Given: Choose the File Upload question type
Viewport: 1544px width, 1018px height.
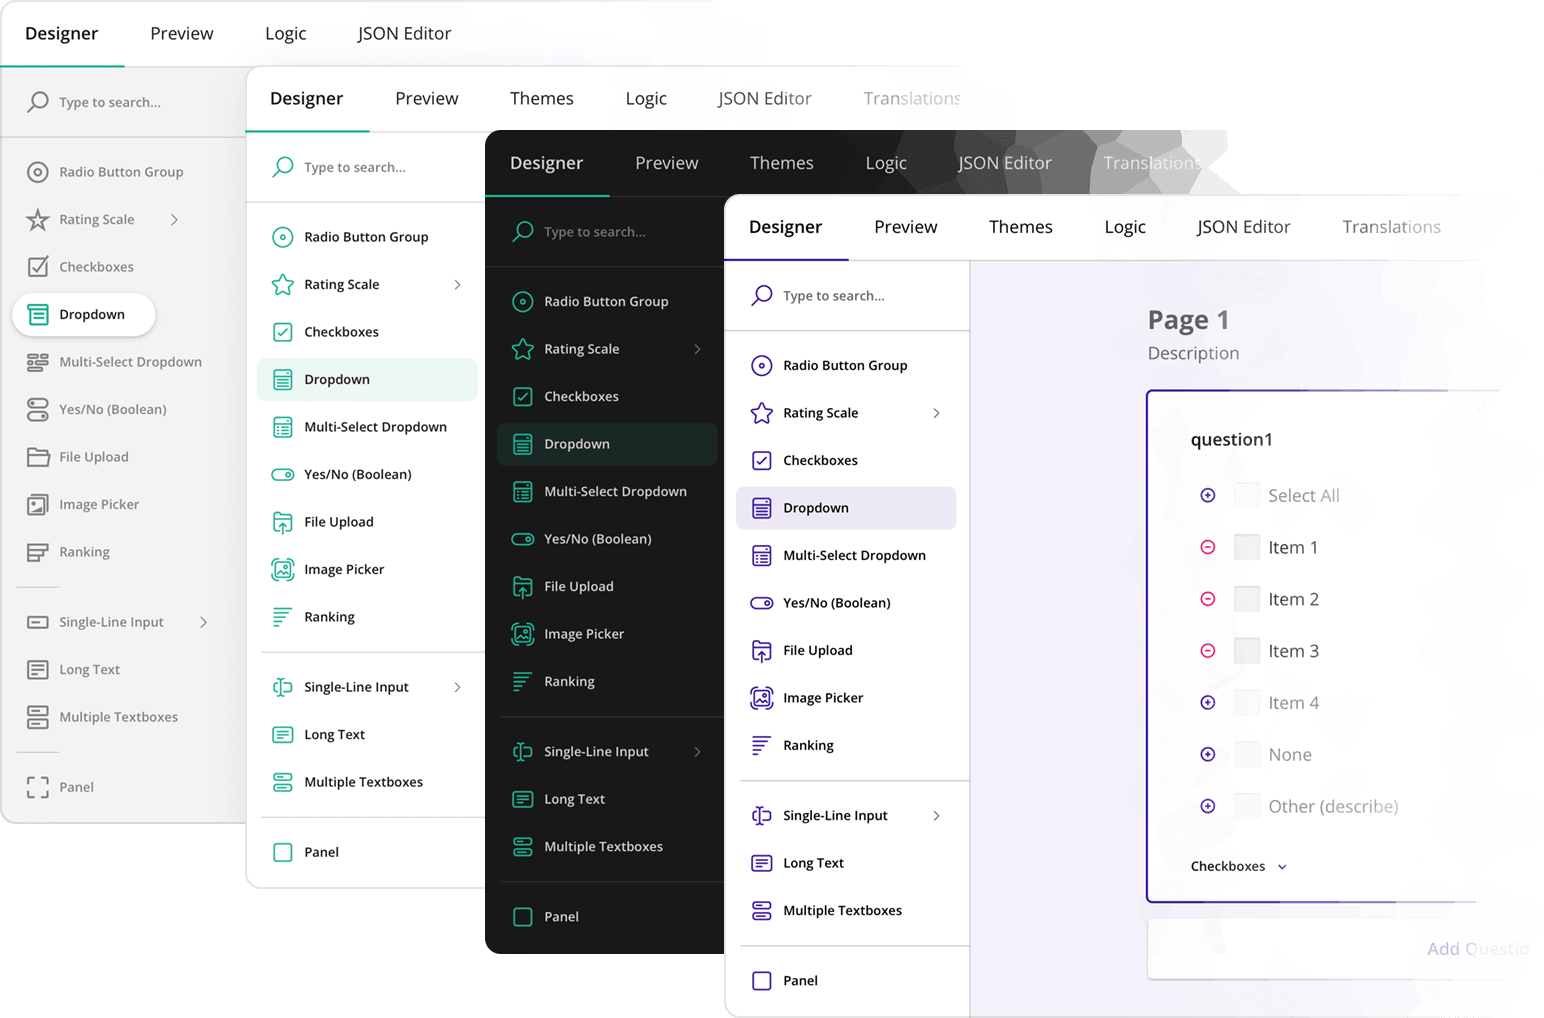Looking at the screenshot, I should click(816, 650).
